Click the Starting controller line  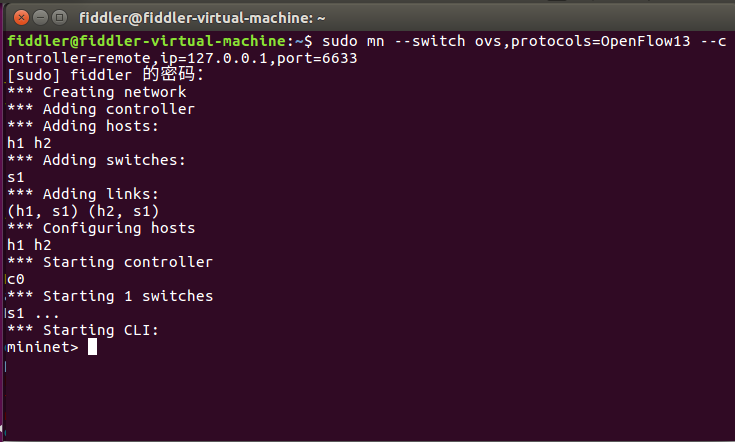pos(109,262)
